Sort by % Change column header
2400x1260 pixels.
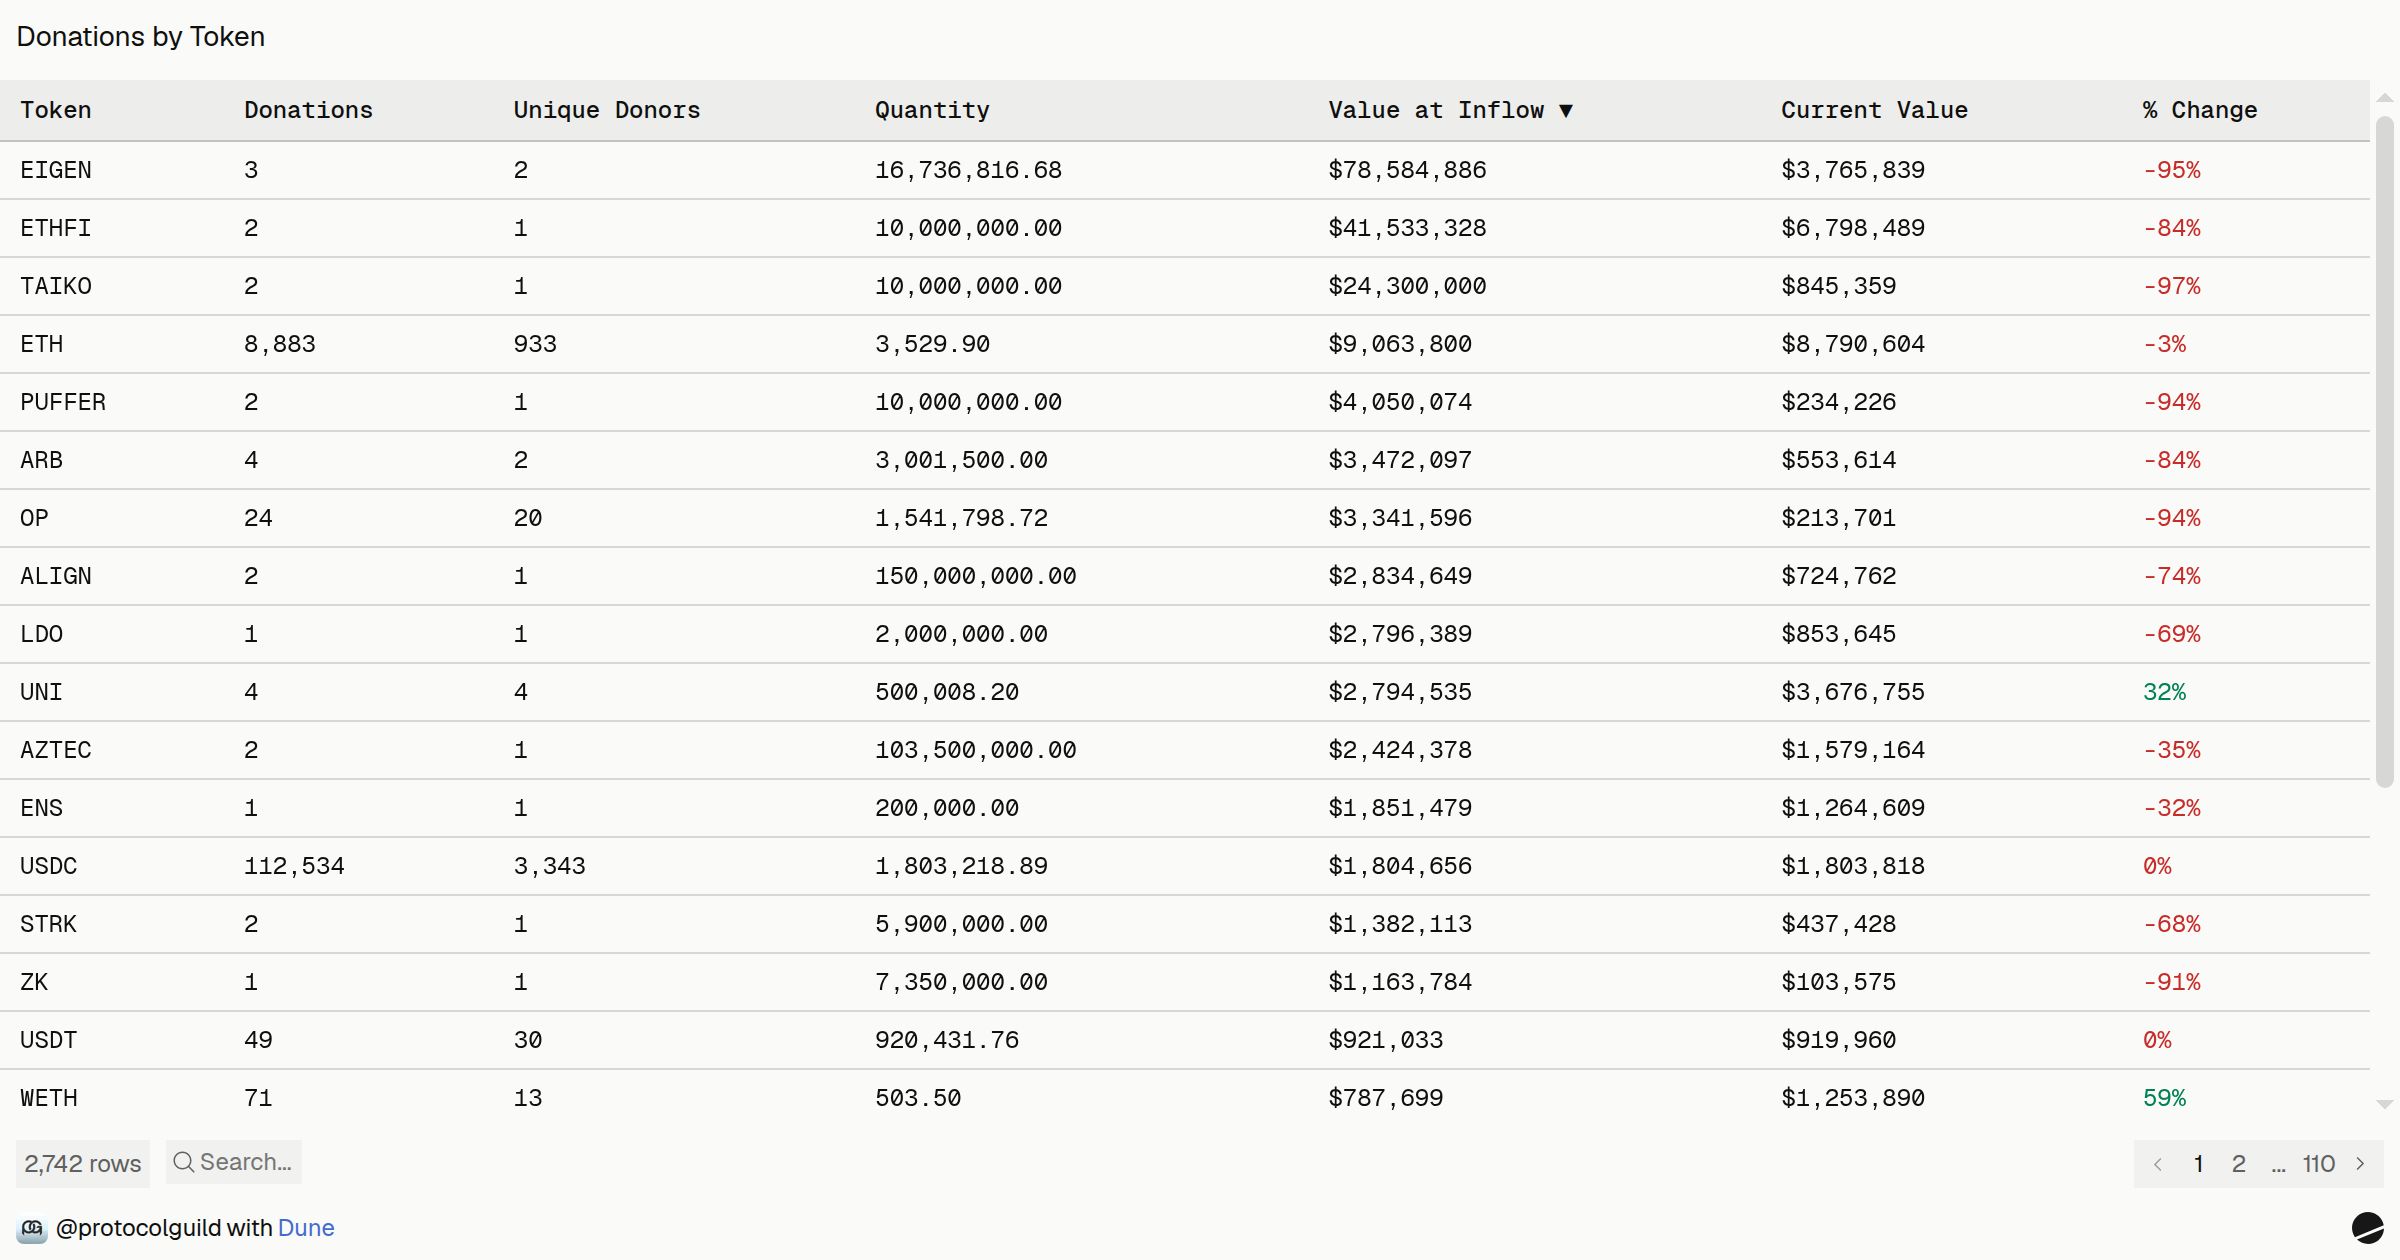(x=2200, y=110)
